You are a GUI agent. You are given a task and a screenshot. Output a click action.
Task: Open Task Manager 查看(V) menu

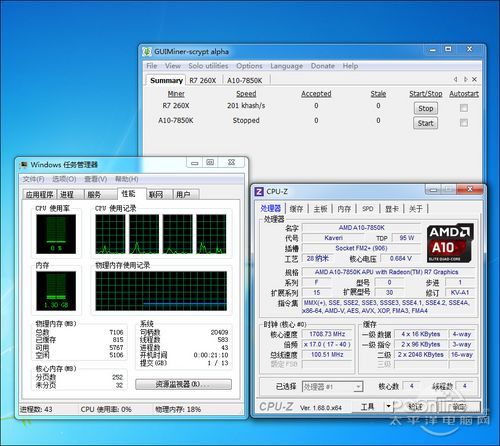coord(96,179)
